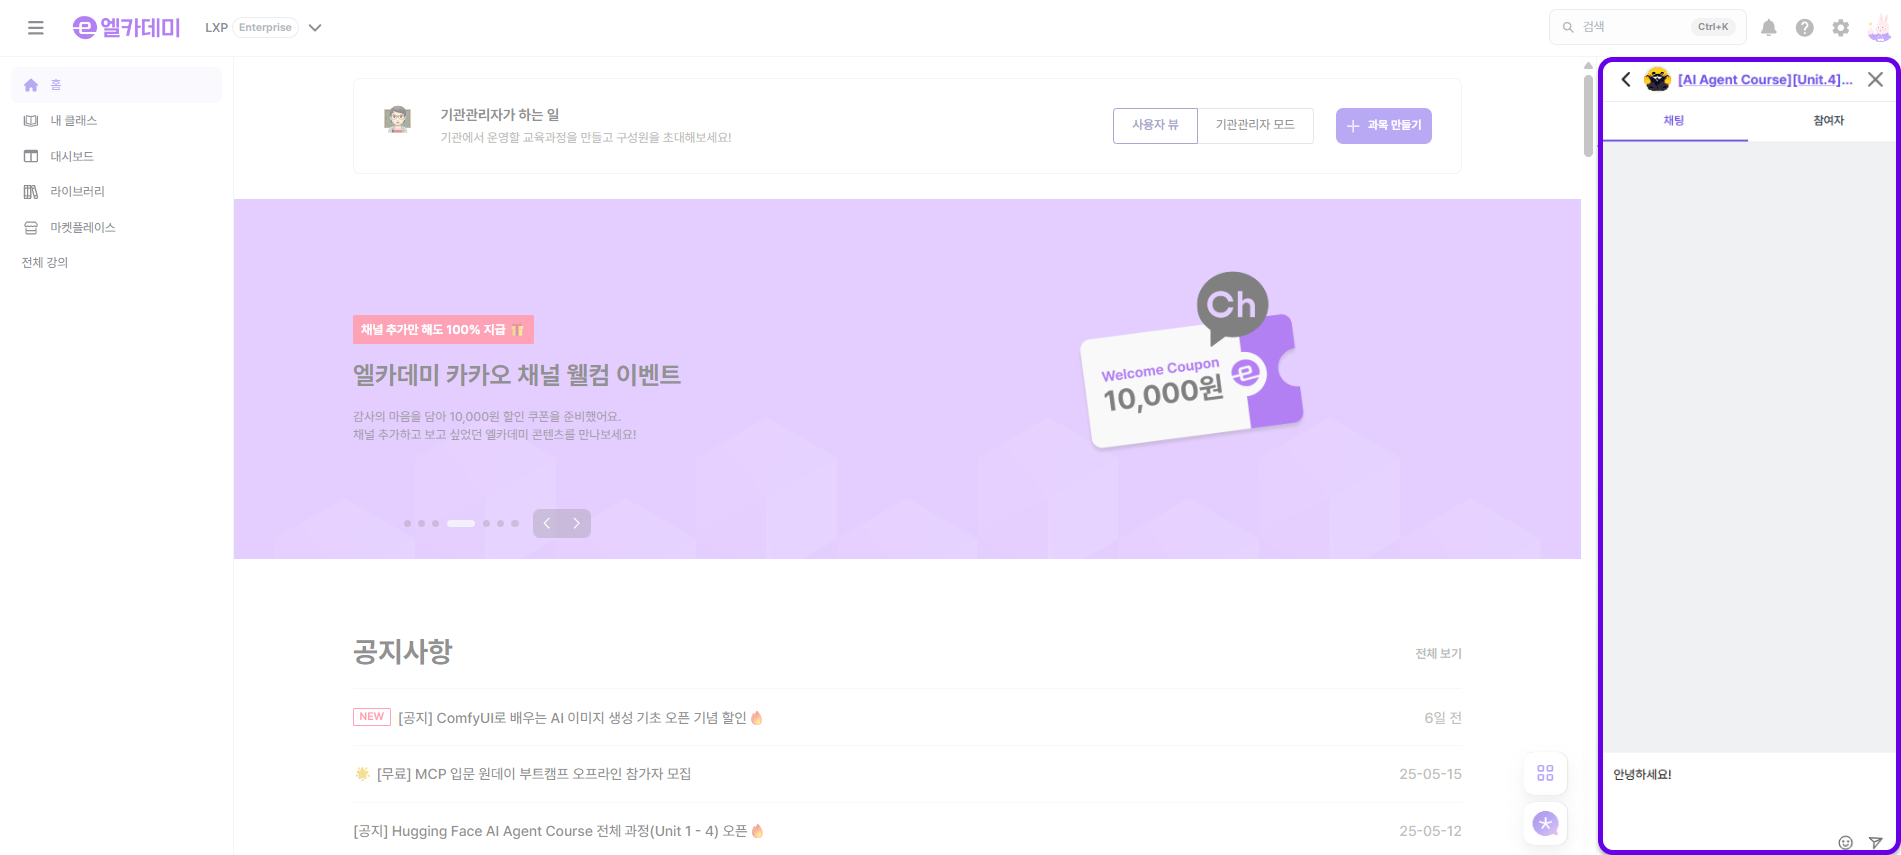Switch to 기관관리자 모드
Image resolution: width=1901 pixels, height=855 pixels.
1255,125
